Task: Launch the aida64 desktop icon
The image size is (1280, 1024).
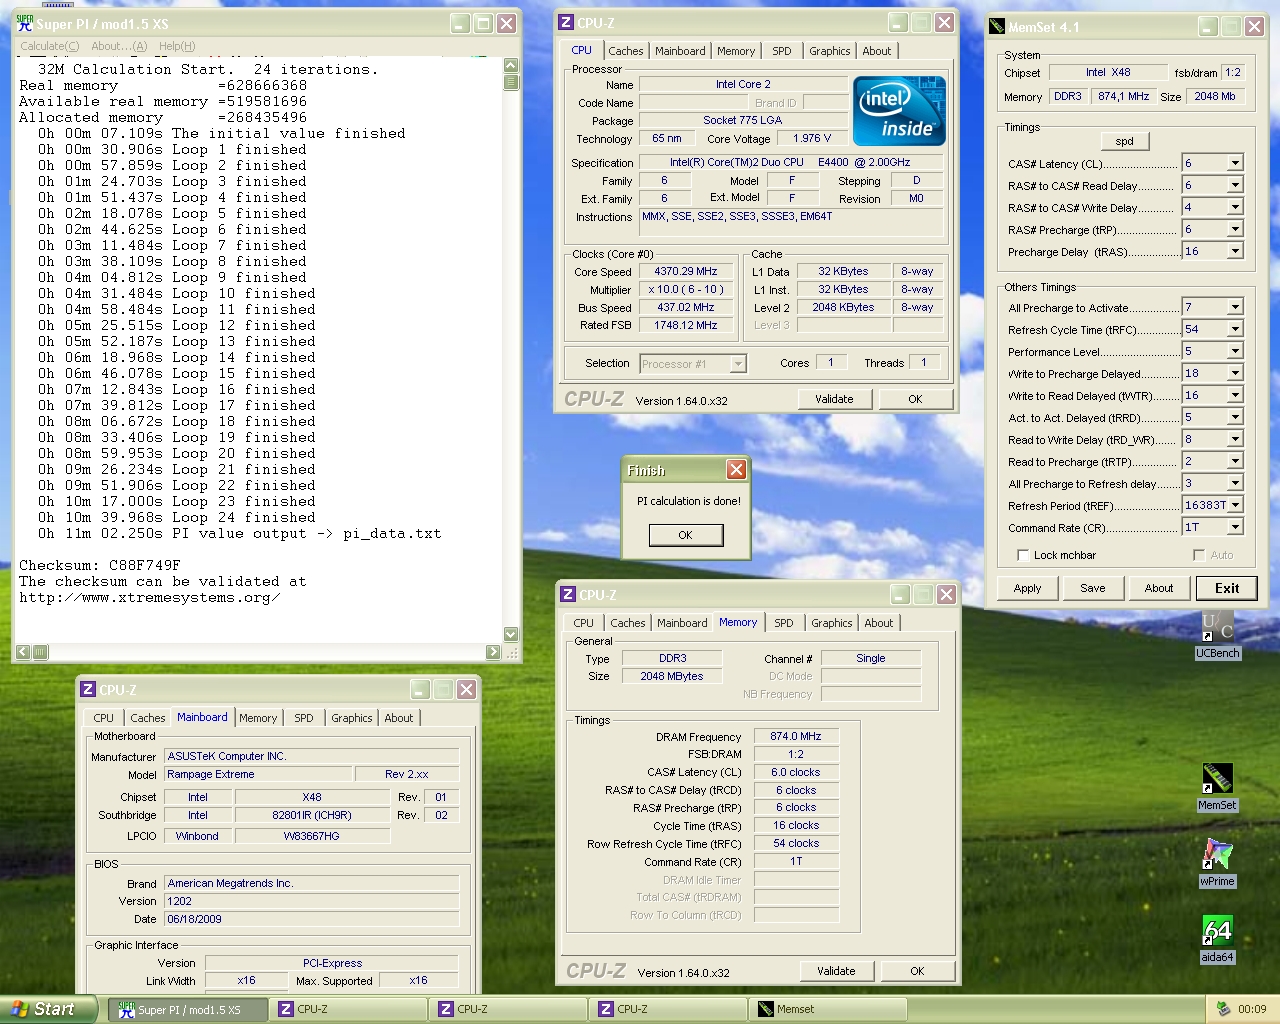Action: pos(1217,938)
